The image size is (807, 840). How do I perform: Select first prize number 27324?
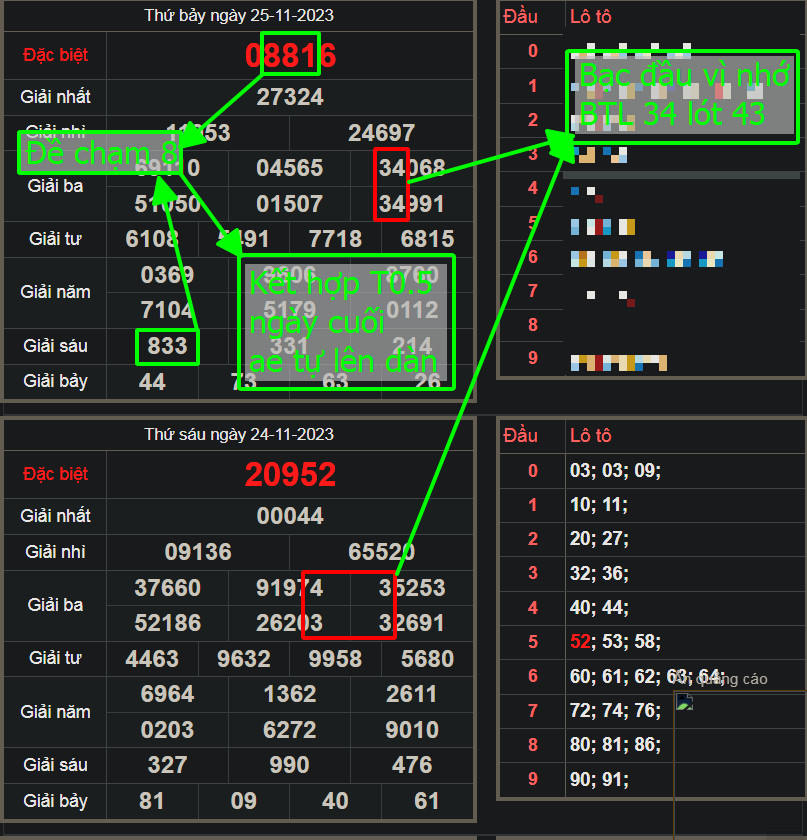290,96
